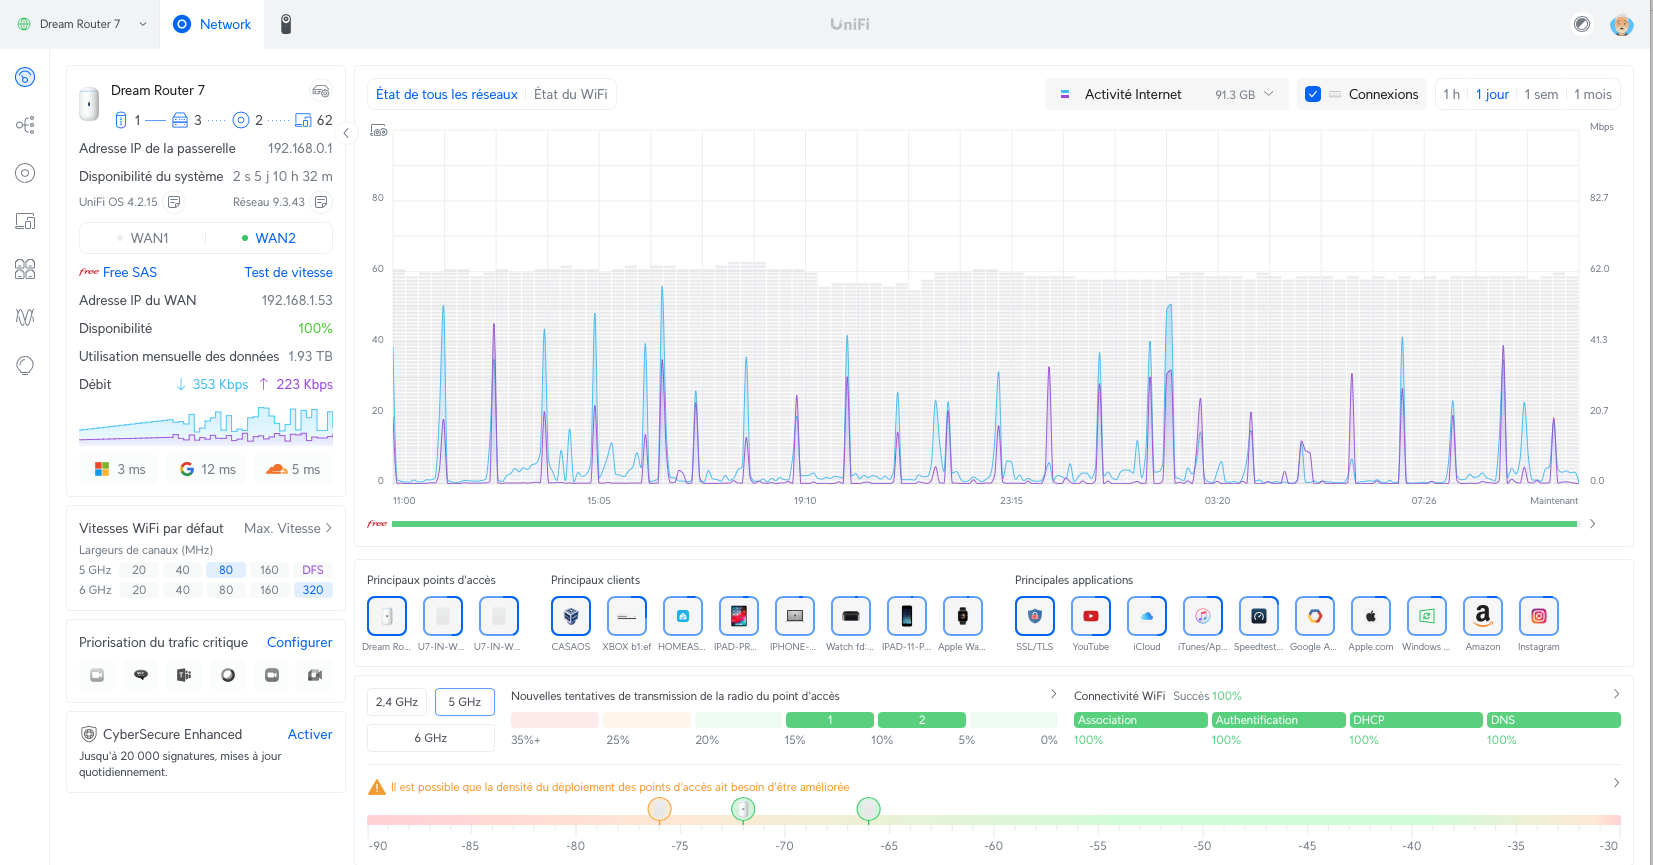The height and width of the screenshot is (865, 1653).
Task: Switch to the État du WiFi tab
Action: coord(570,94)
